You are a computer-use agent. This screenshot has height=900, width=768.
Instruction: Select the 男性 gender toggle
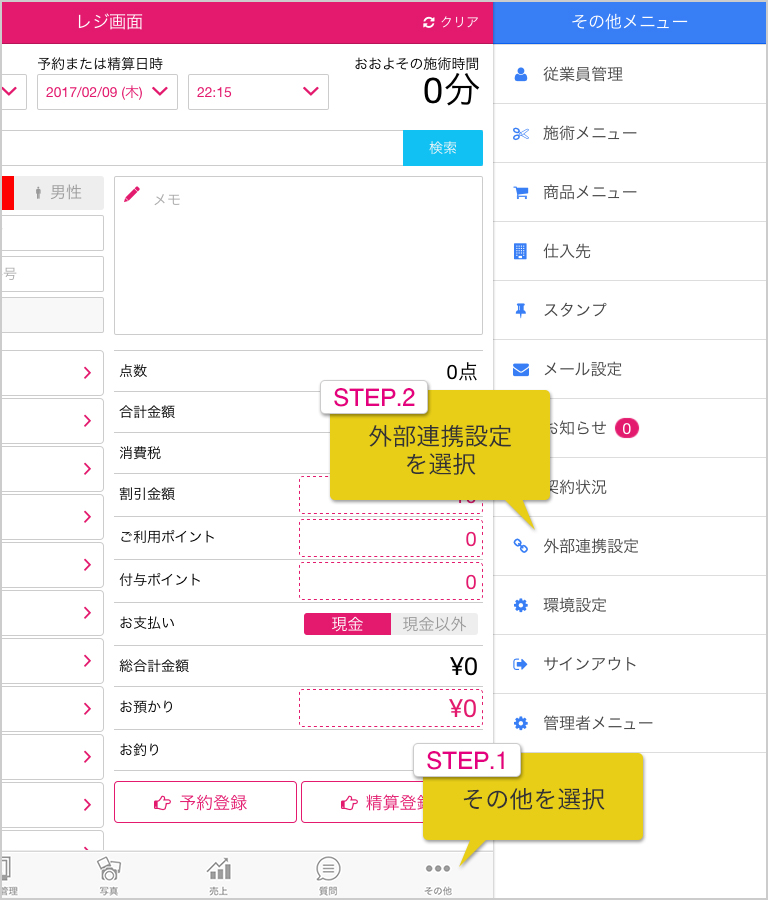pos(59,192)
